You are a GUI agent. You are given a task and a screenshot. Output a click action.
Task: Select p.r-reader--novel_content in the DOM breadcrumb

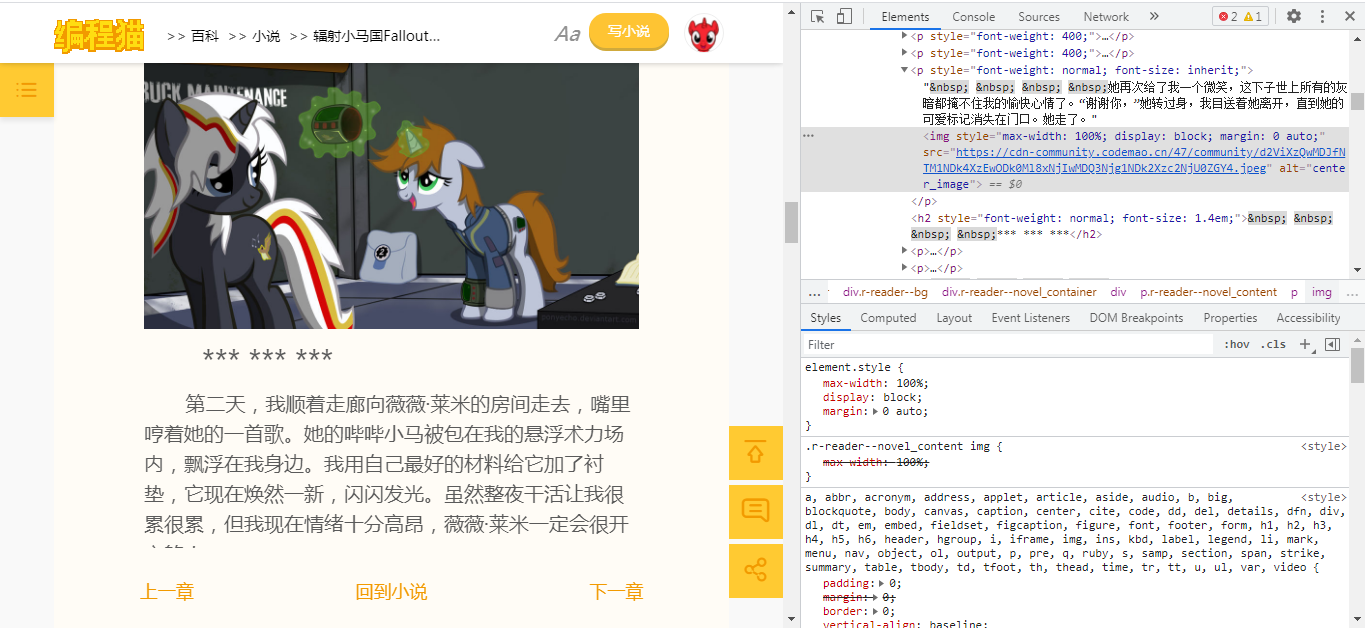click(1208, 292)
